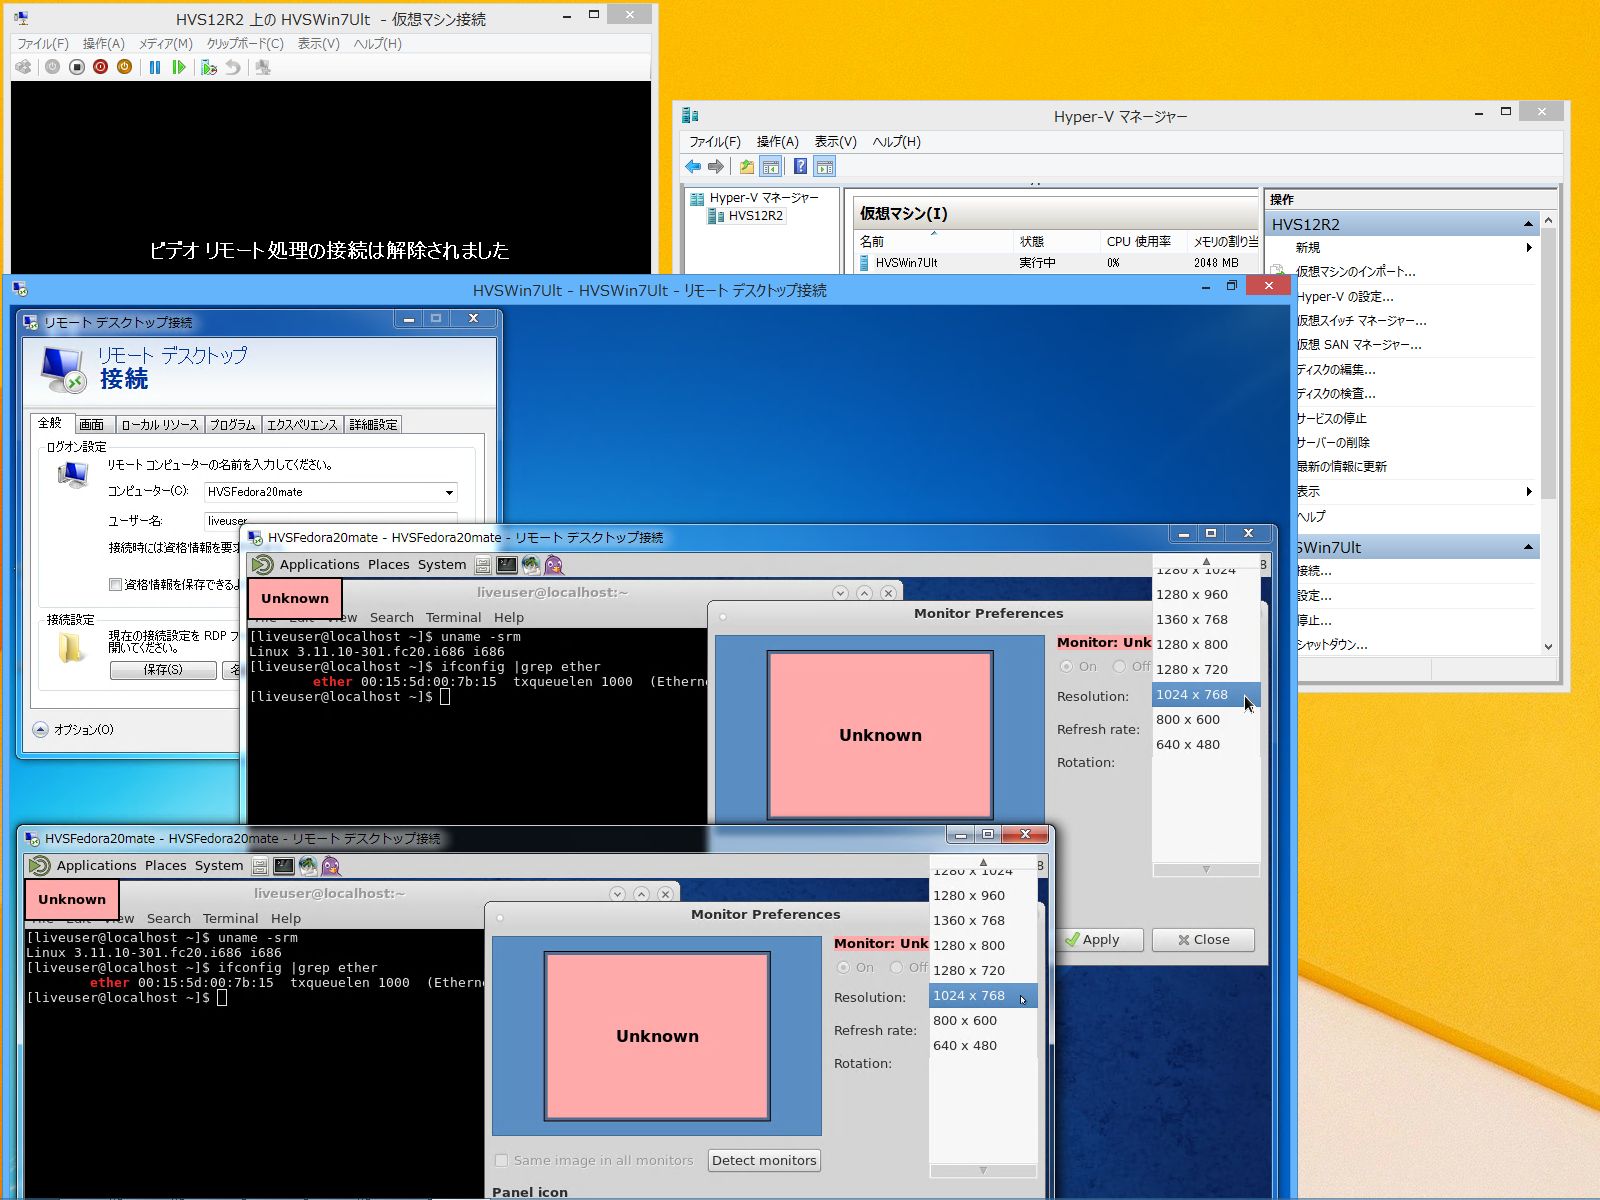Check Same image in all monitors box
Image resolution: width=1600 pixels, height=1200 pixels.
(x=502, y=1161)
